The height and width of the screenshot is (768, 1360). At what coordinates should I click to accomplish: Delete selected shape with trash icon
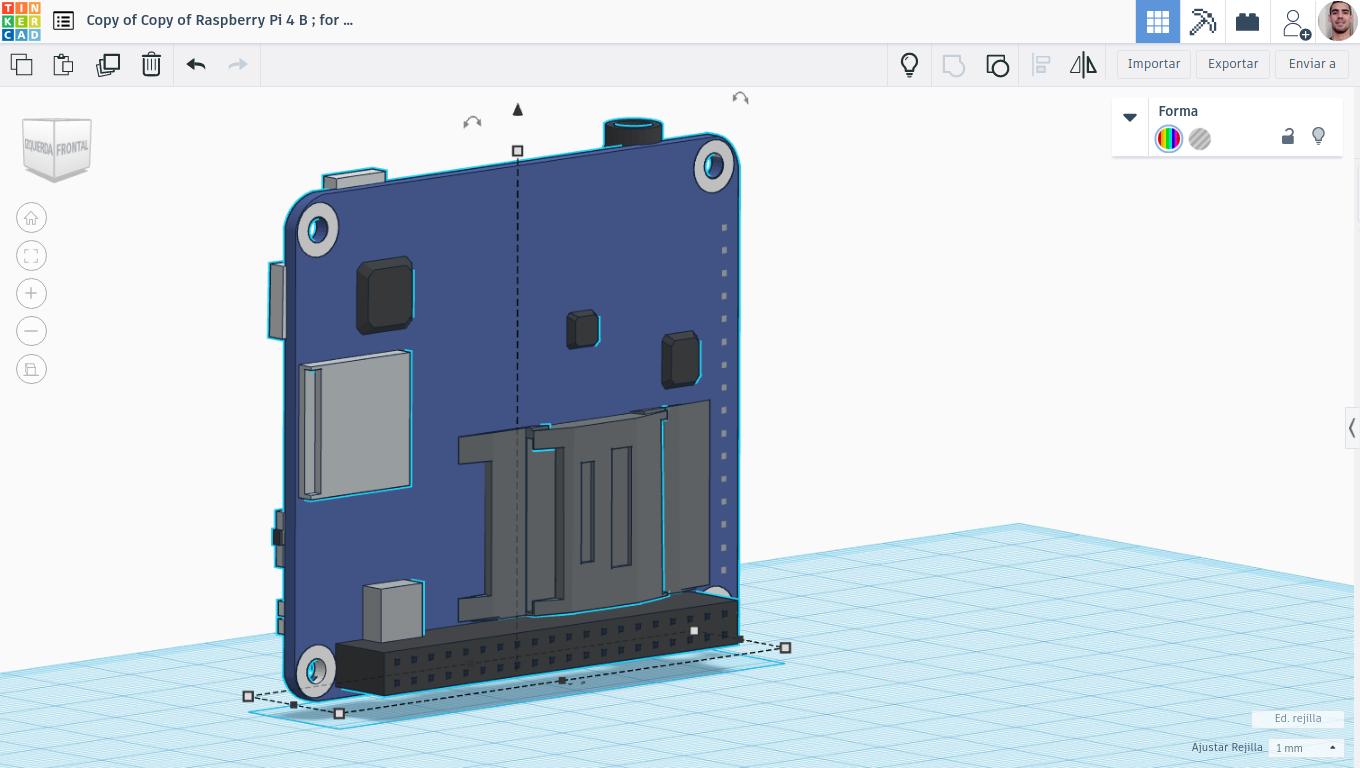click(151, 65)
